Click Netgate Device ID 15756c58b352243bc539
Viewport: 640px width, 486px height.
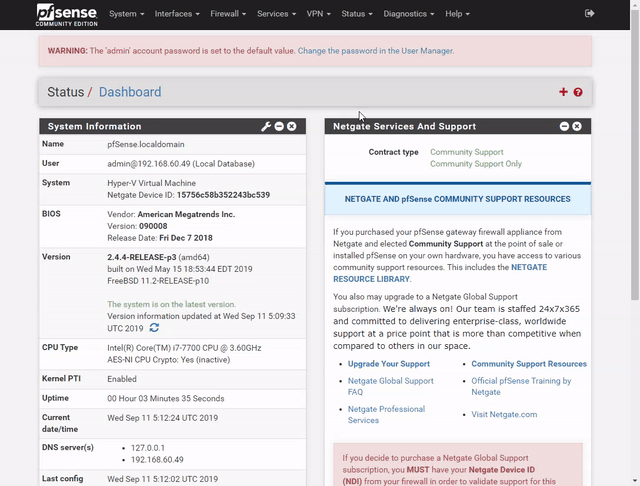pyautogui.click(x=223, y=195)
